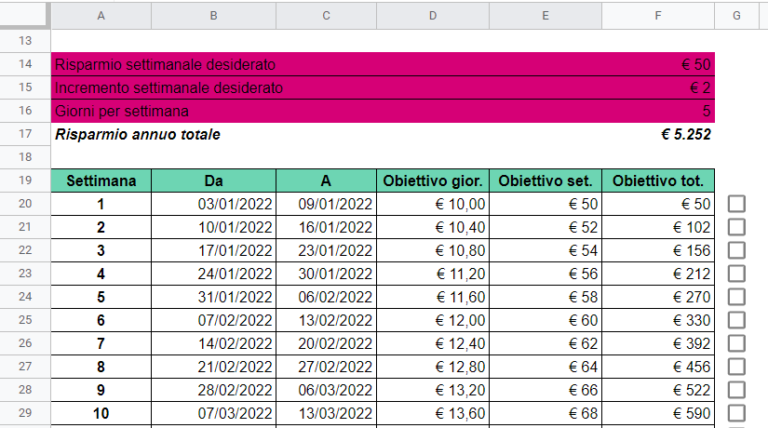Select row 25 header
The height and width of the screenshot is (428, 768).
pos(25,320)
